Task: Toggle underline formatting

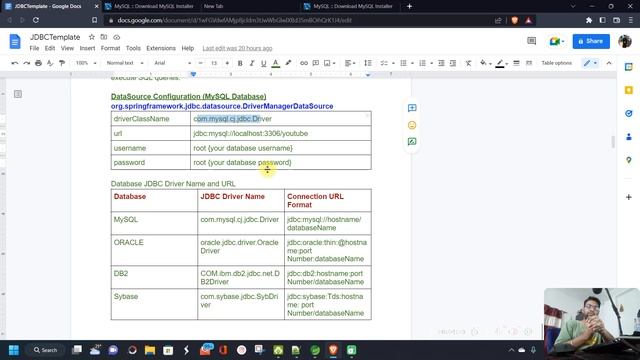Action: [x=264, y=63]
